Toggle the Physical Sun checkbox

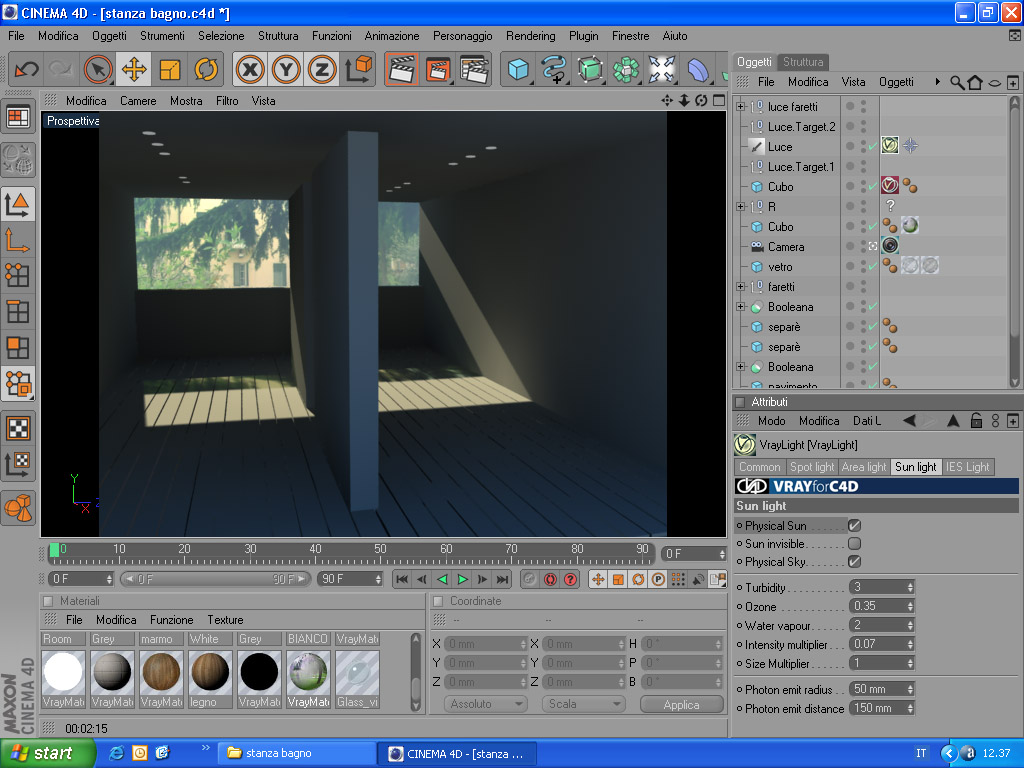pyautogui.click(x=854, y=525)
